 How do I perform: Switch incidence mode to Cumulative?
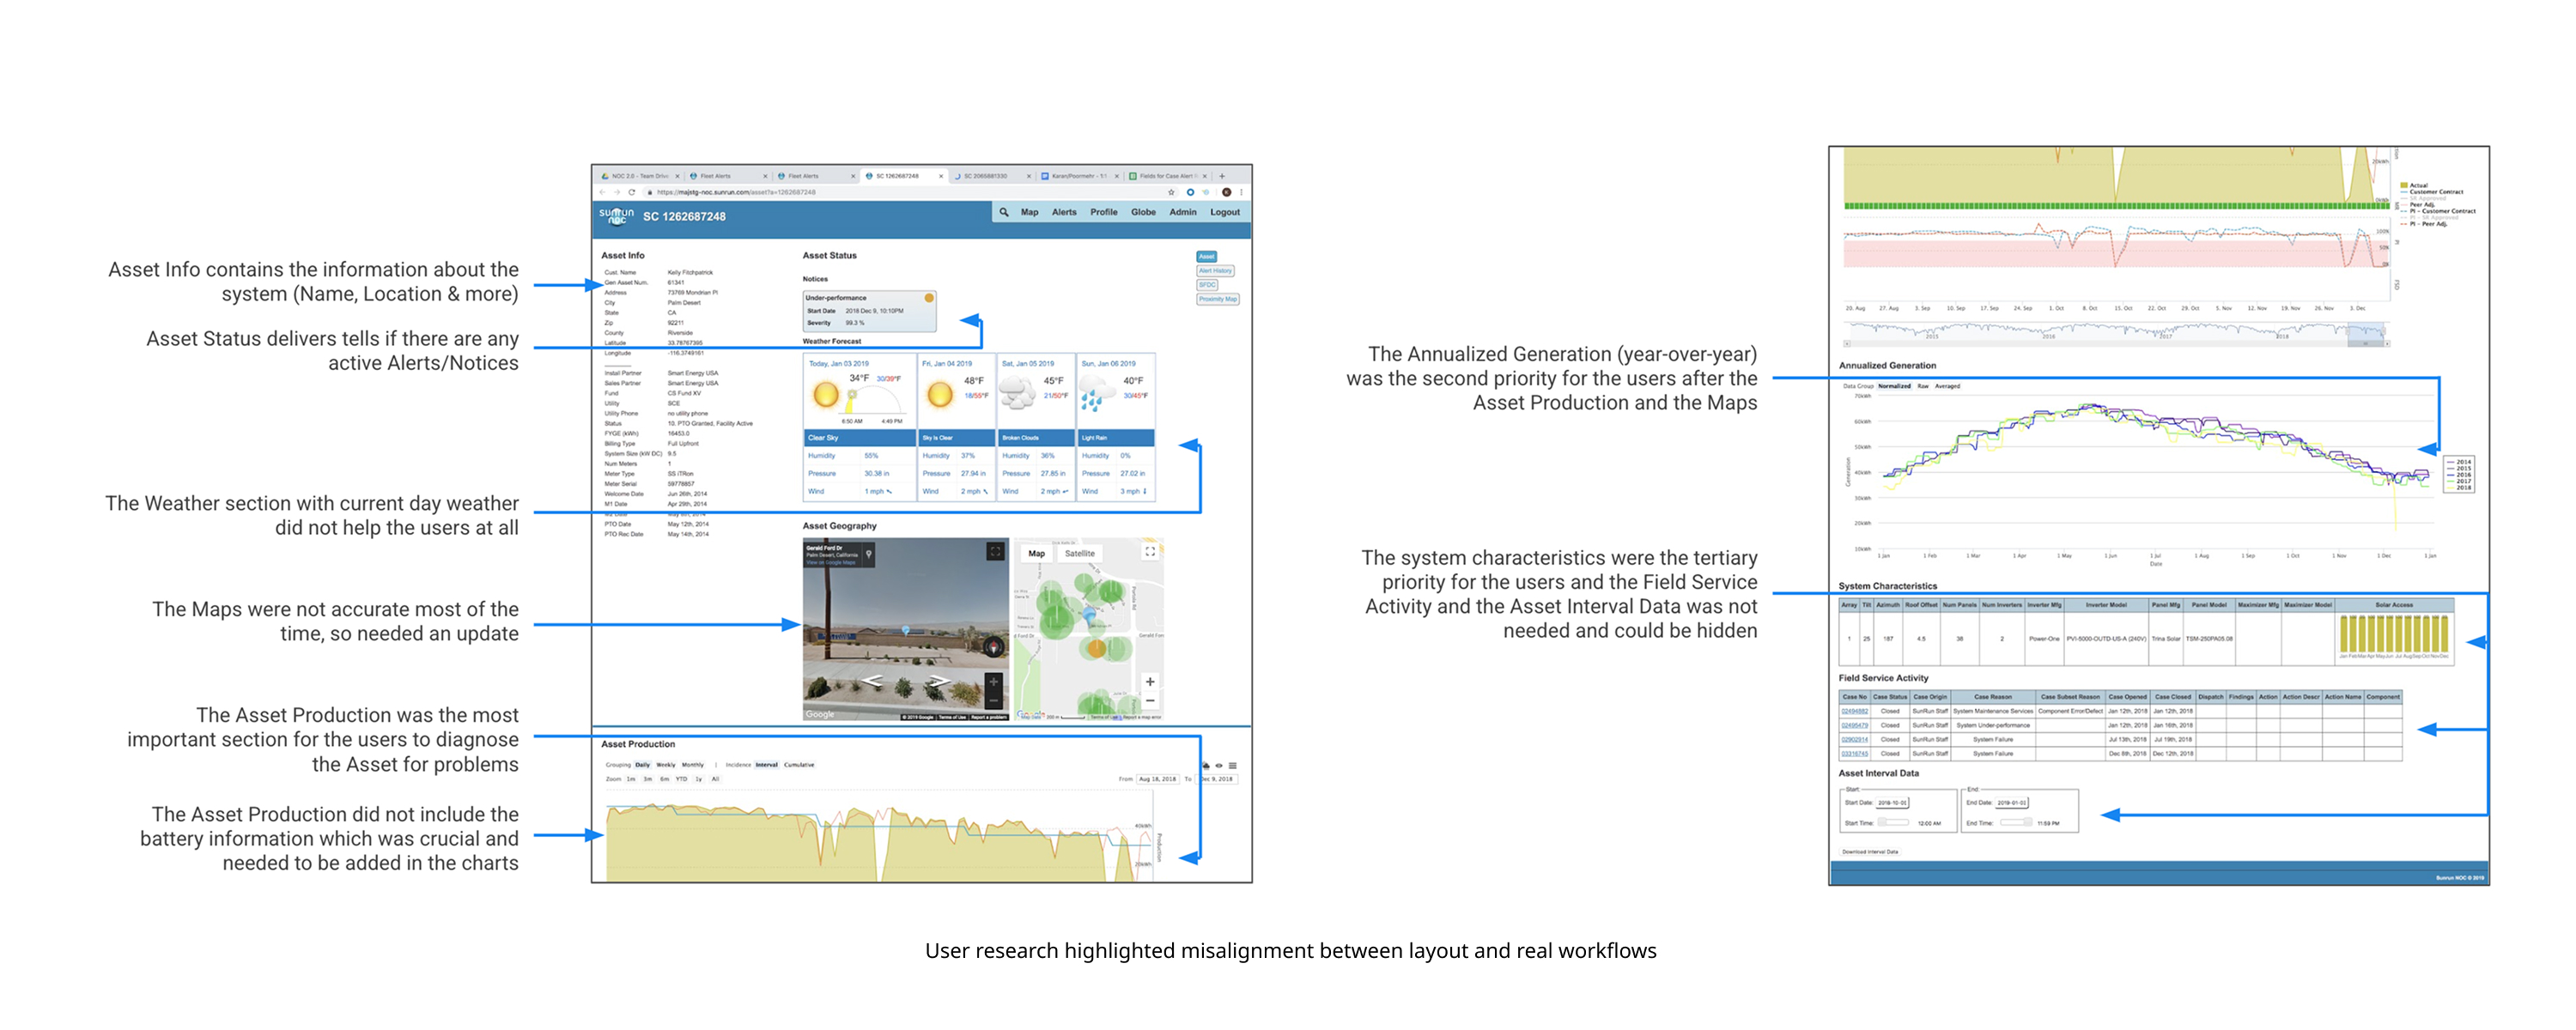[799, 765]
